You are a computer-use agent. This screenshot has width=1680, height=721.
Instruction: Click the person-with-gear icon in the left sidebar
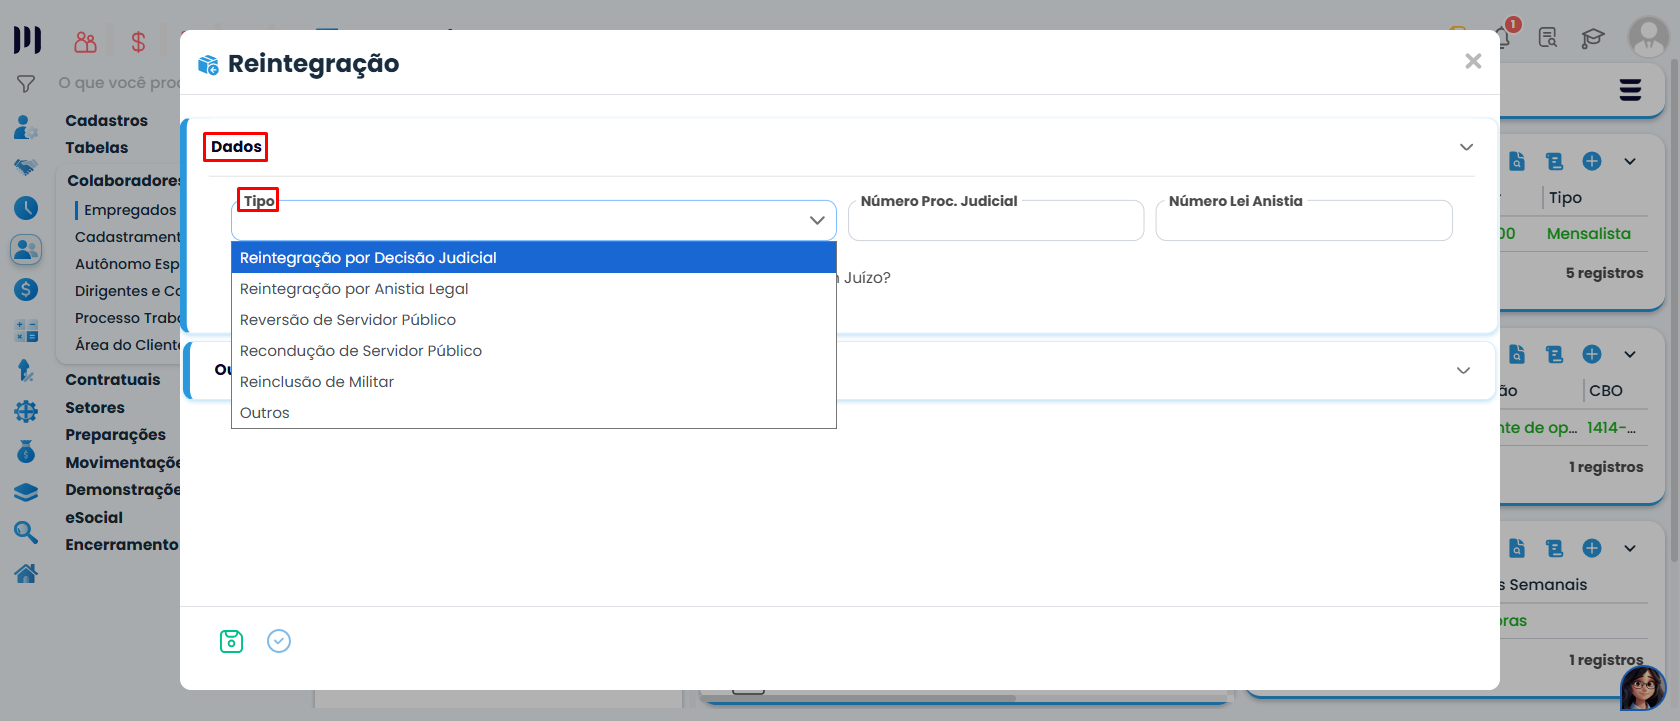(x=26, y=127)
